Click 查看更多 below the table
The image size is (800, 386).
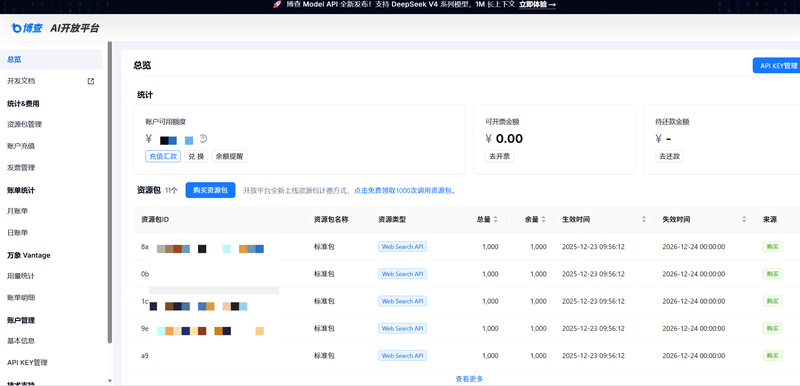(469, 379)
